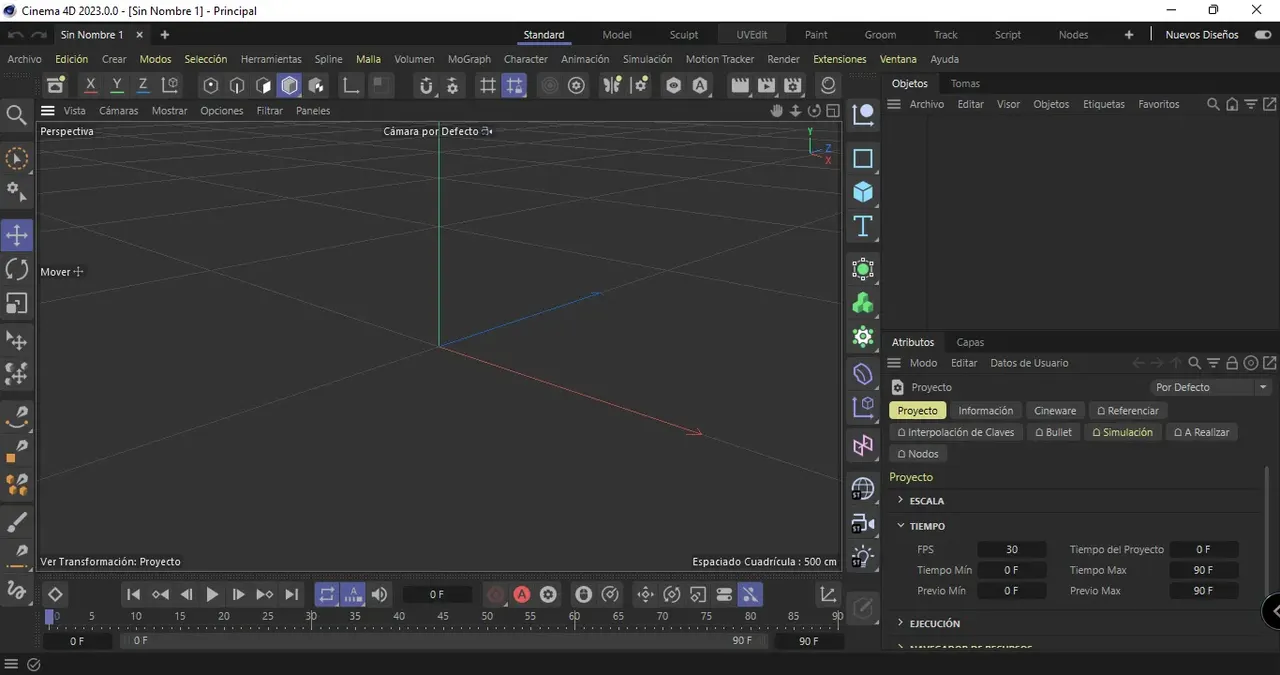Toggle Z axis lock
The image size is (1280, 675).
143,86
